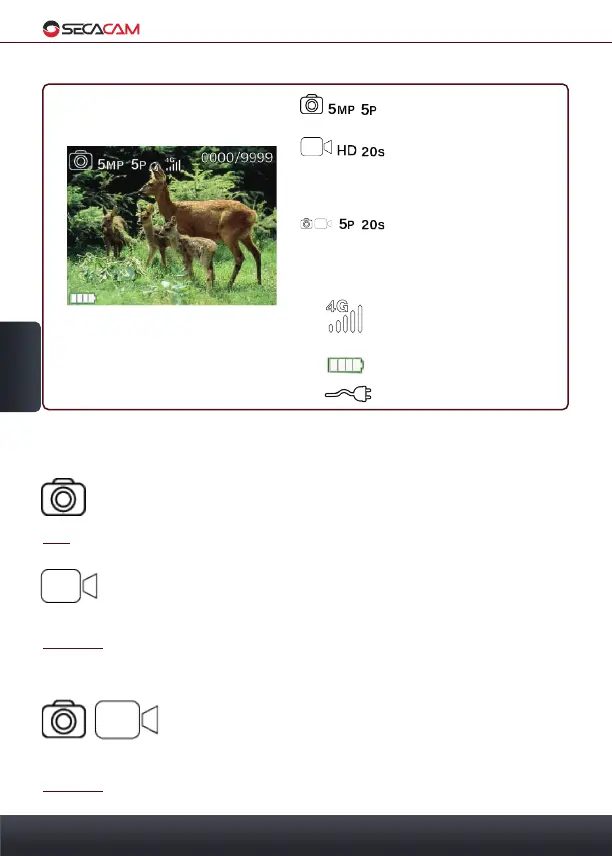Viewport: 612px width, 856px height.
Task: Click the 5MP 5P text in the legend
Action: click(x=352, y=109)
